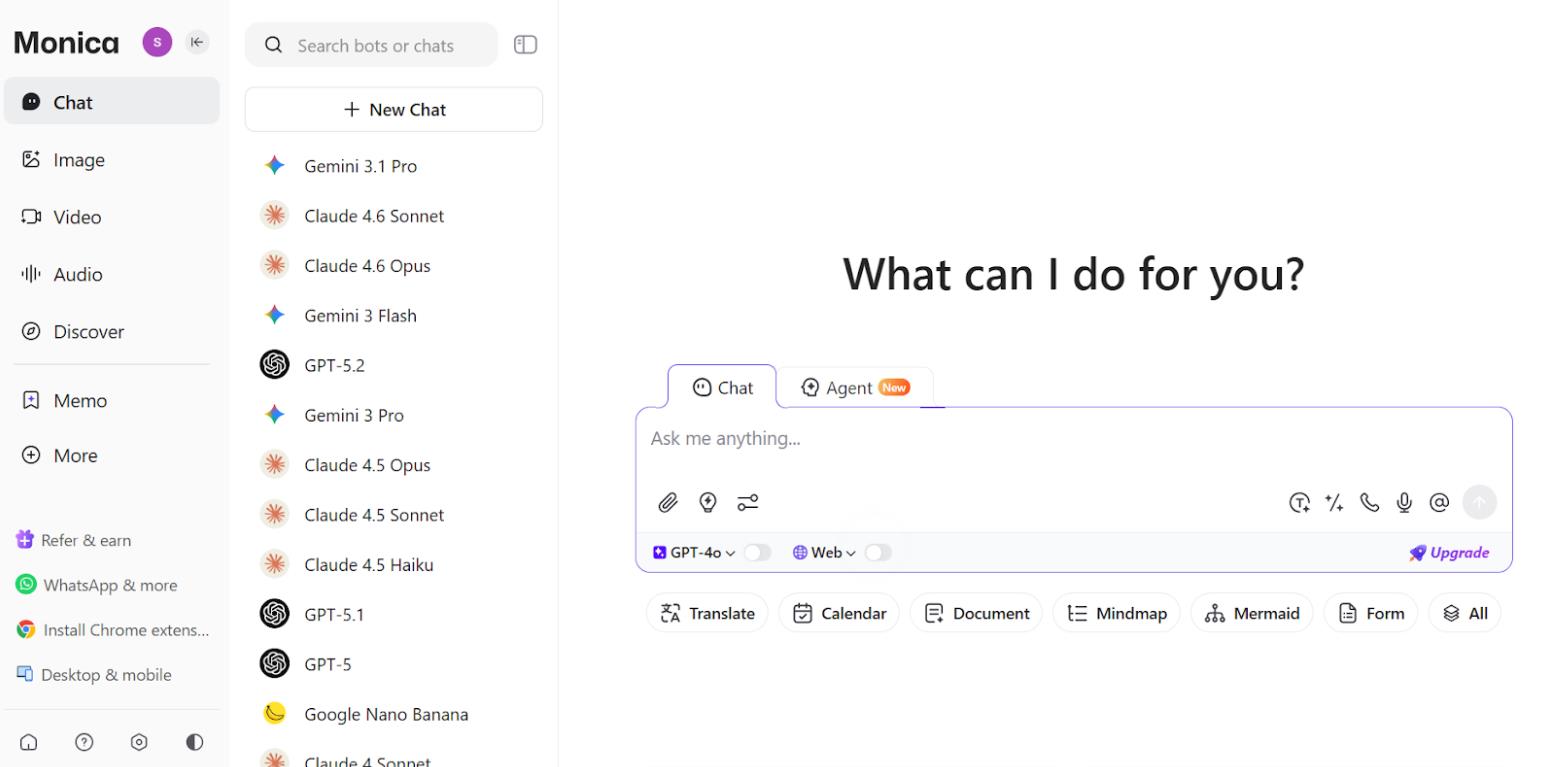
Task: Toggle dark mode half-circle icon
Action: 194,742
